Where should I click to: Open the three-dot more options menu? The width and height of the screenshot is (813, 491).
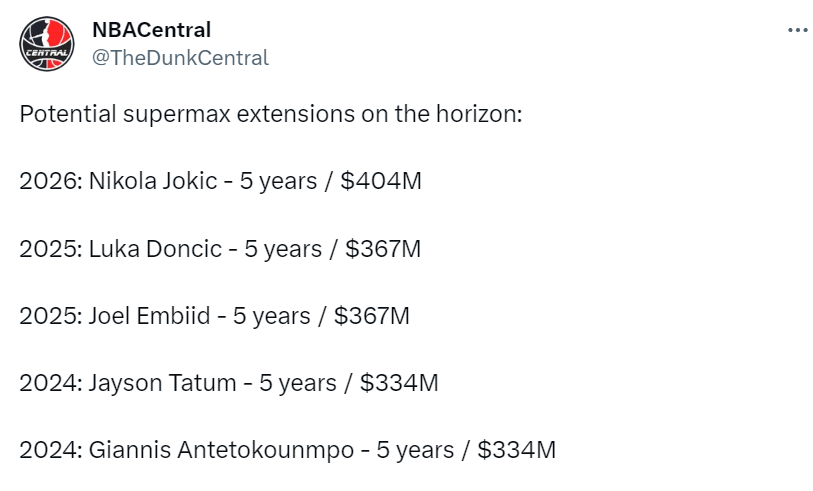pyautogui.click(x=797, y=30)
